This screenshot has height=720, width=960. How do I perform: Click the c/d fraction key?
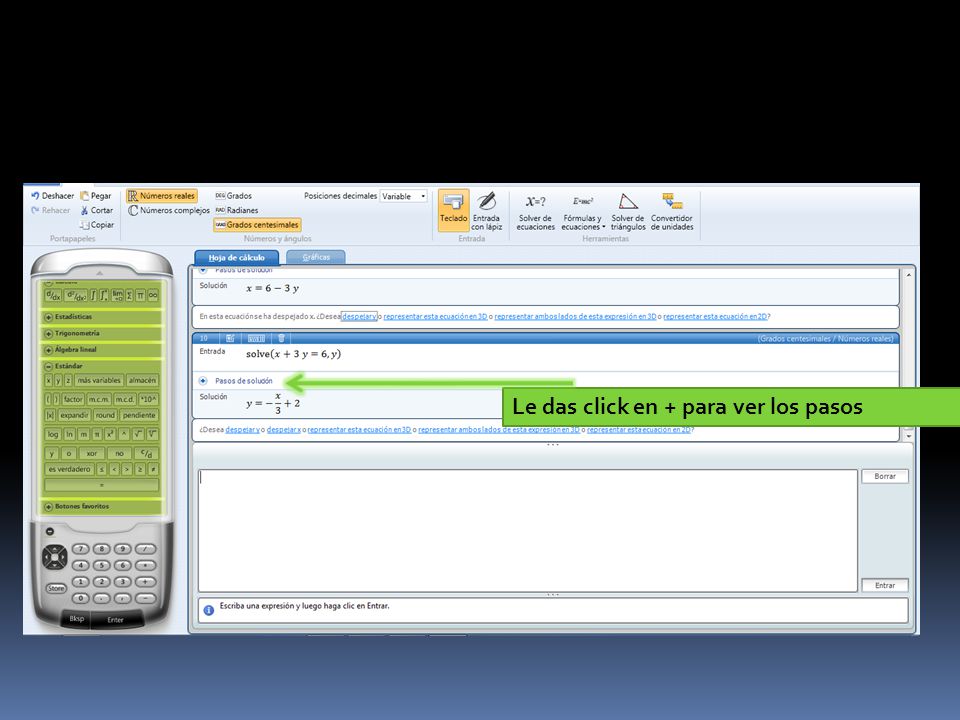(x=146, y=454)
